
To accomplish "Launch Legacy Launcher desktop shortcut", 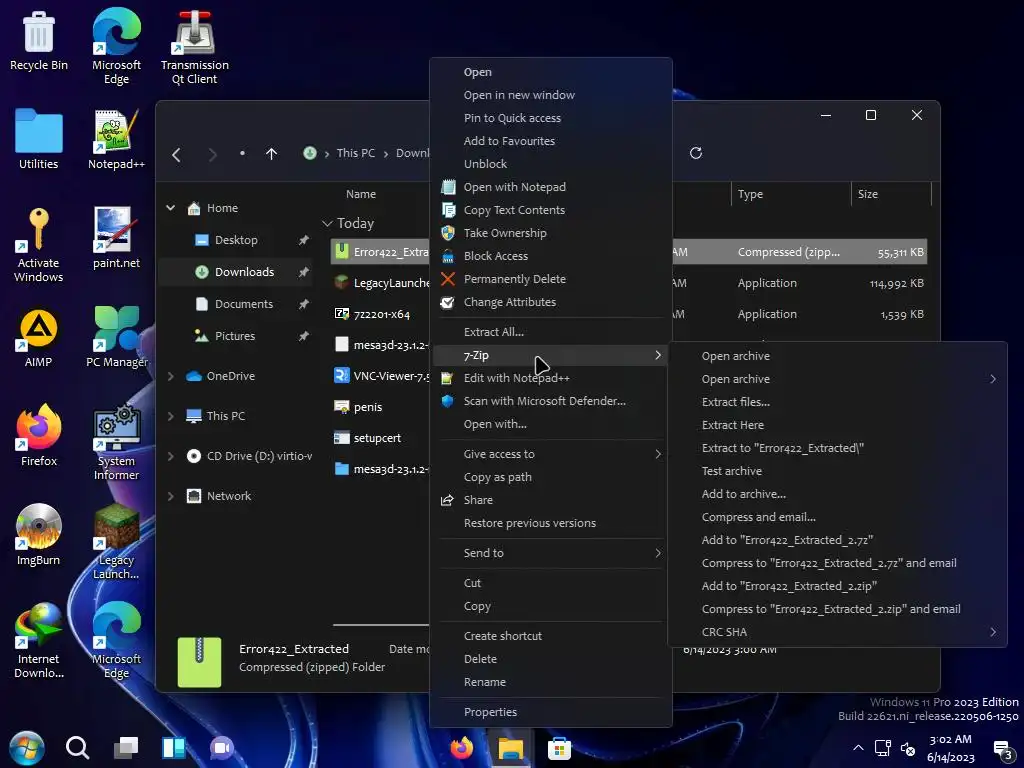I will point(116,542).
